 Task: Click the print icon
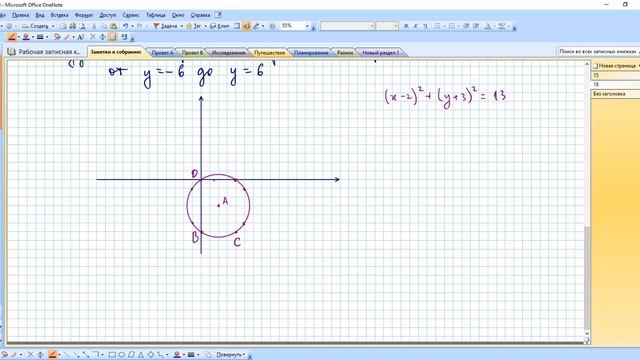73,26
